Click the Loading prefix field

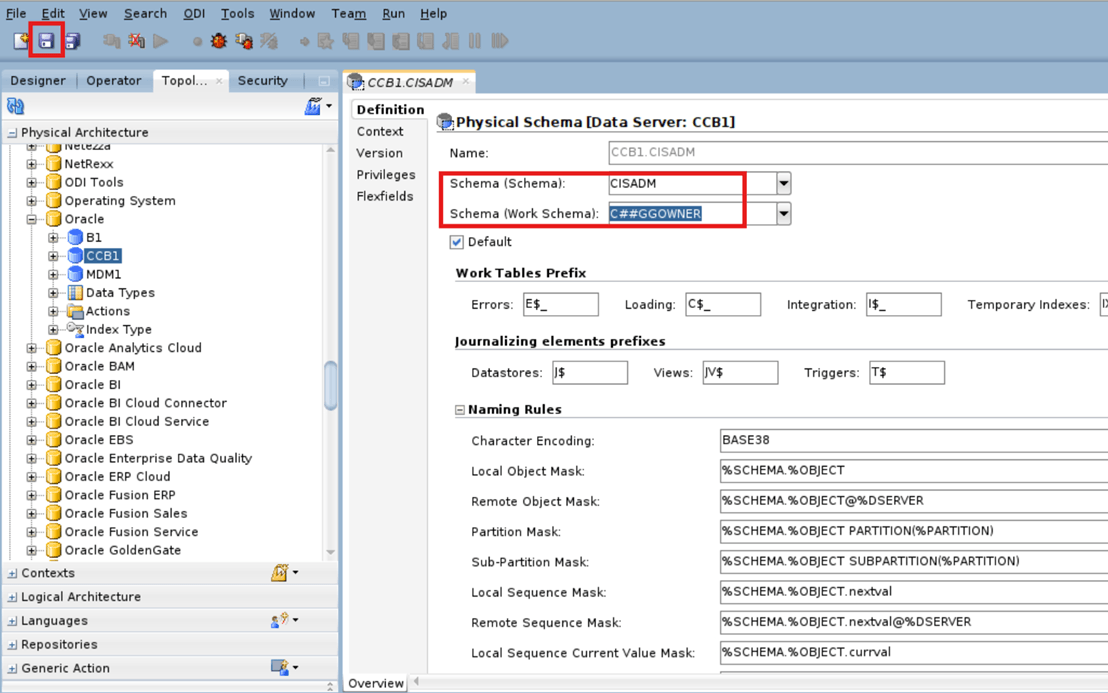click(x=723, y=304)
